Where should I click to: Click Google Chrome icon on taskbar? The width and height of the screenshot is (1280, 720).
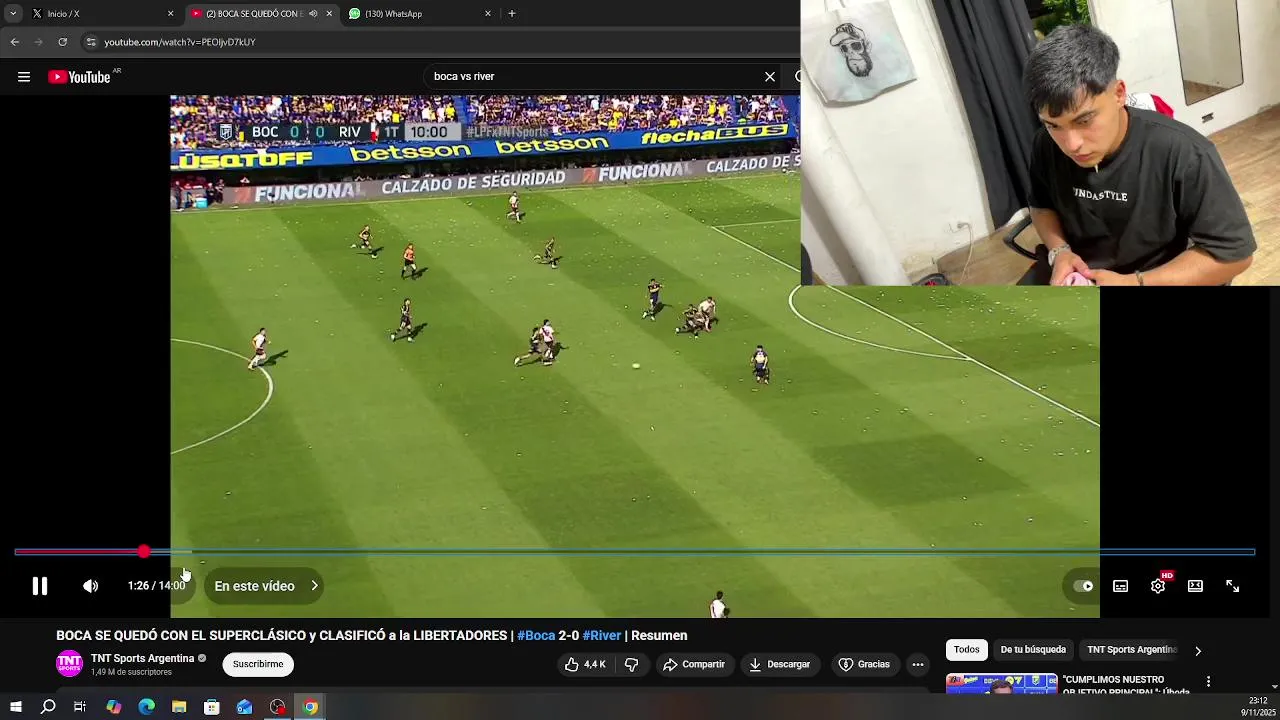tap(311, 707)
